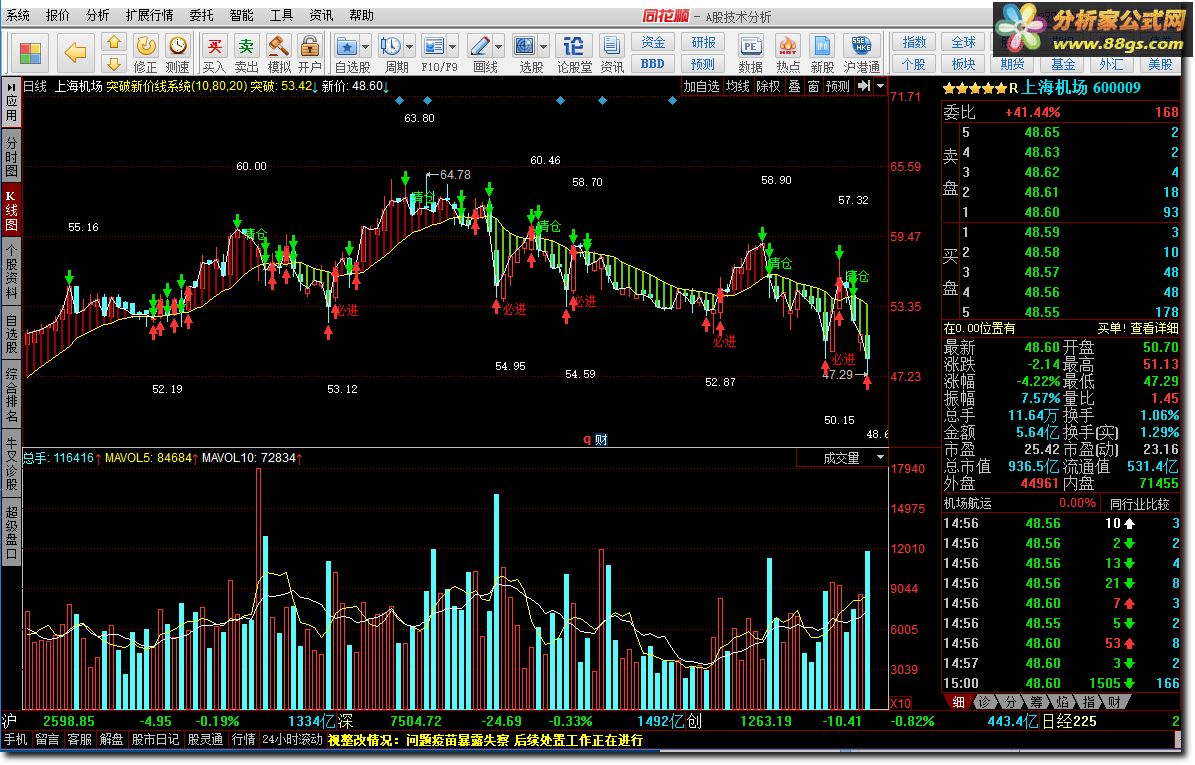The height and width of the screenshot is (765, 1195).
Task: Click the 资讯 news document icon
Action: [x=610, y=46]
